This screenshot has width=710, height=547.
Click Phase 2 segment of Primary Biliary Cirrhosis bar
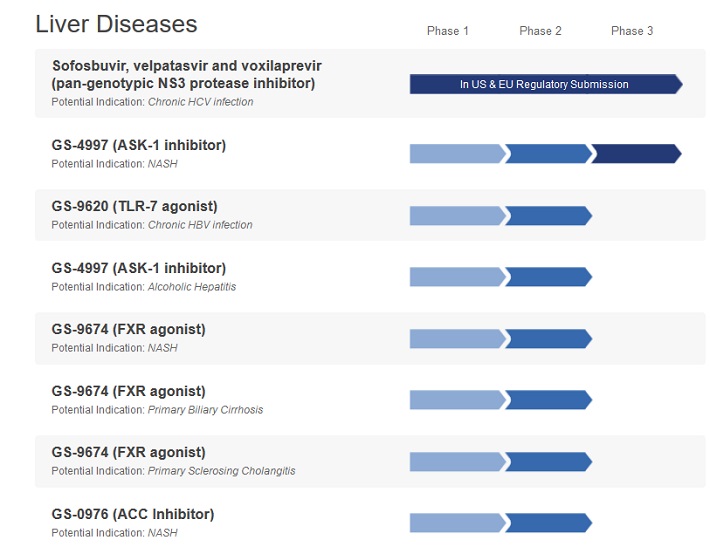tap(548, 400)
